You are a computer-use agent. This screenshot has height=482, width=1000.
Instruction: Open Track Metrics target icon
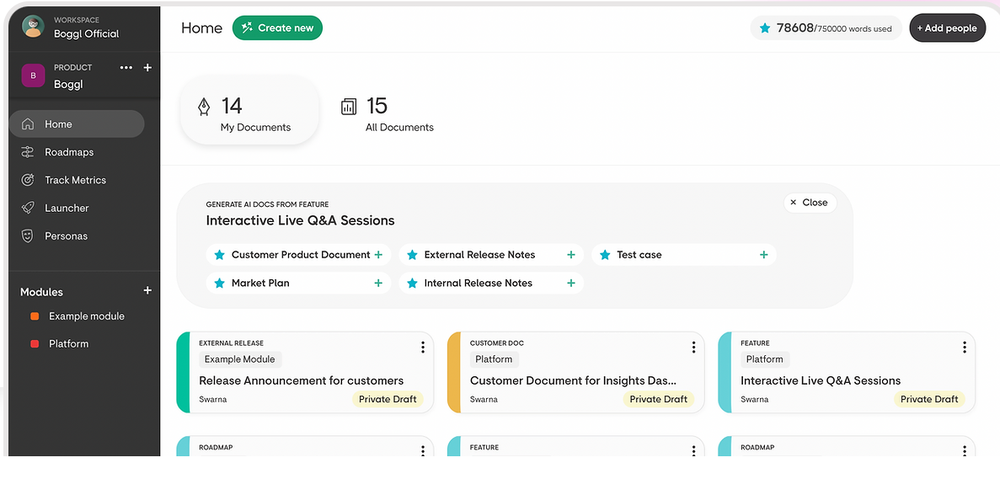28,180
